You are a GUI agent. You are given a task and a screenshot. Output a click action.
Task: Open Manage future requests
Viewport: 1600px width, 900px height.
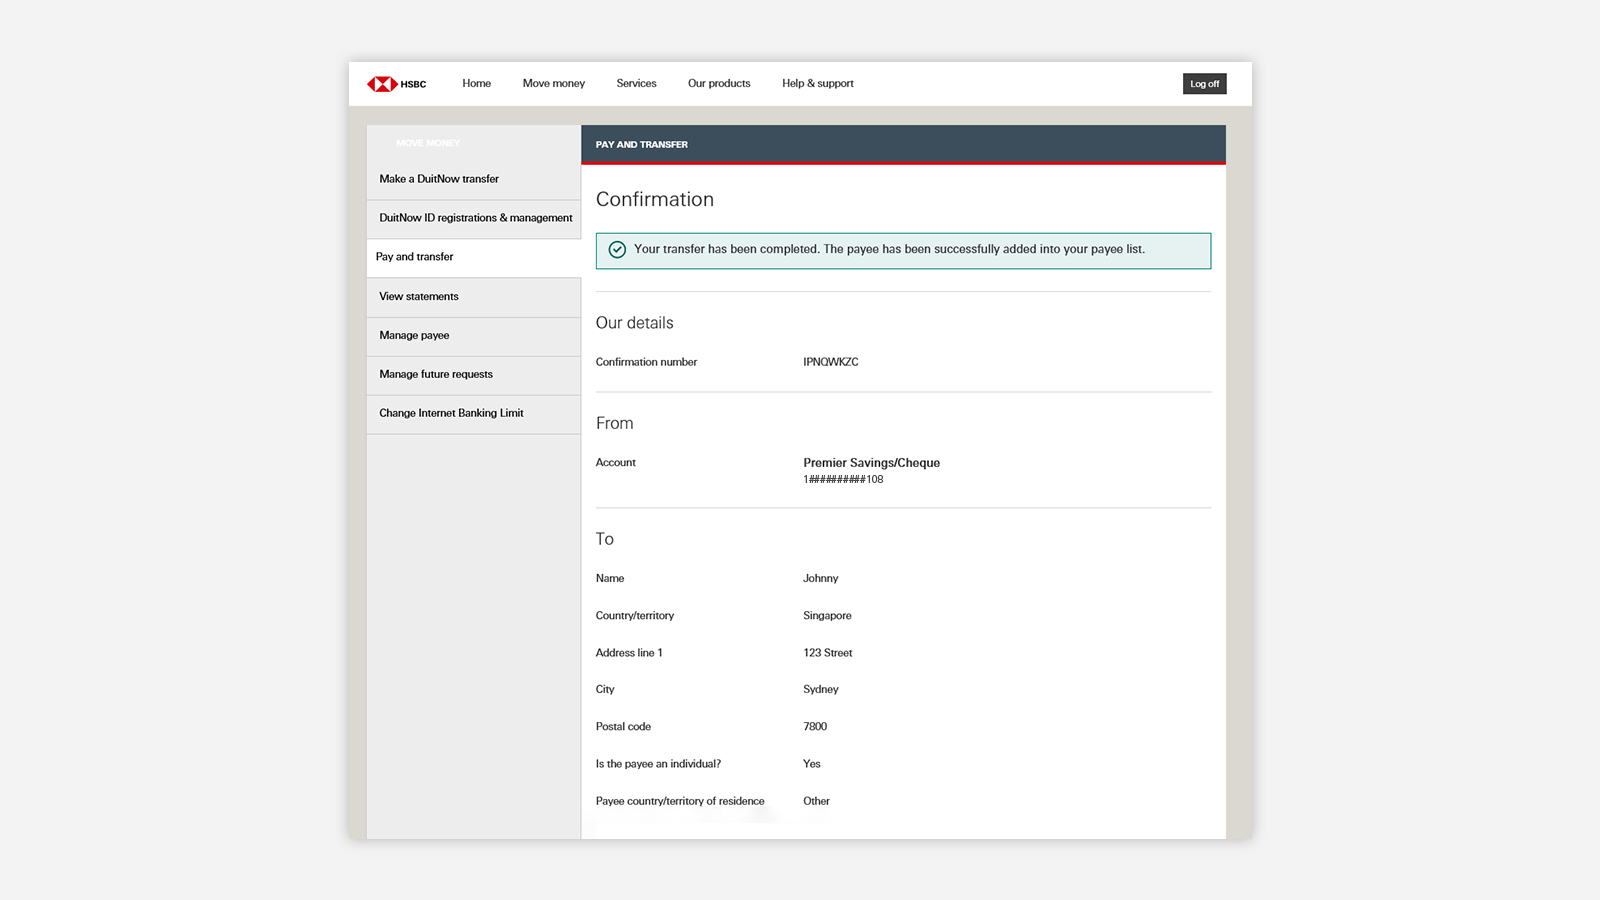tap(473, 375)
